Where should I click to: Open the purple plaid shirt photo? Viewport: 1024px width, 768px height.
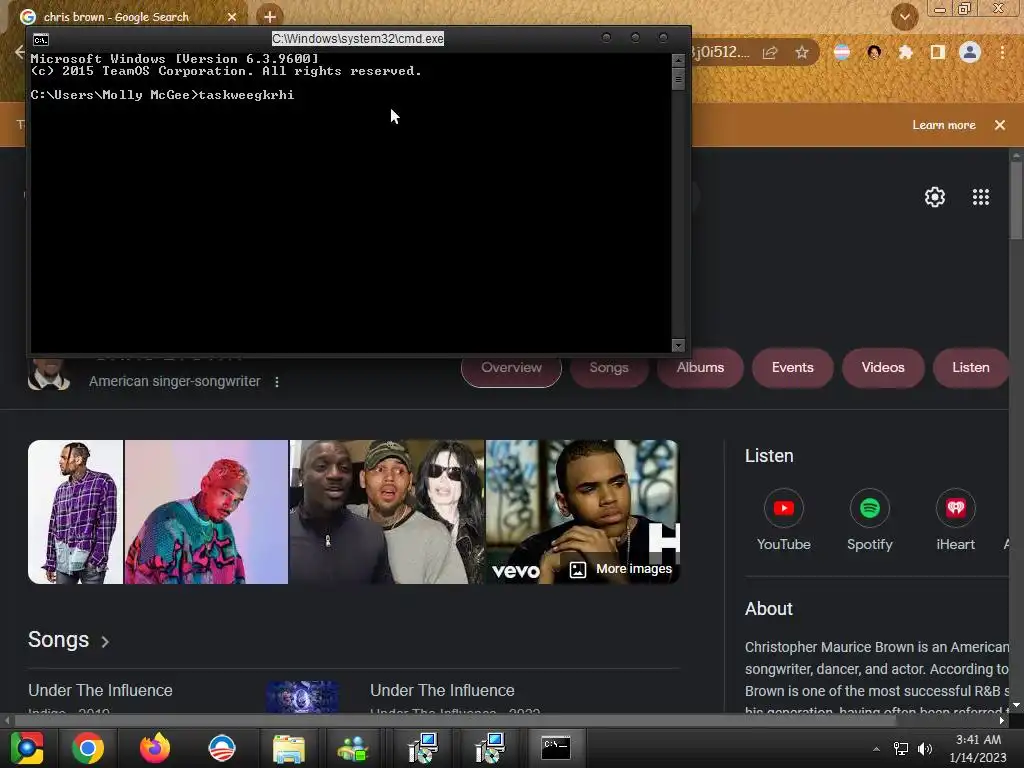pos(75,512)
